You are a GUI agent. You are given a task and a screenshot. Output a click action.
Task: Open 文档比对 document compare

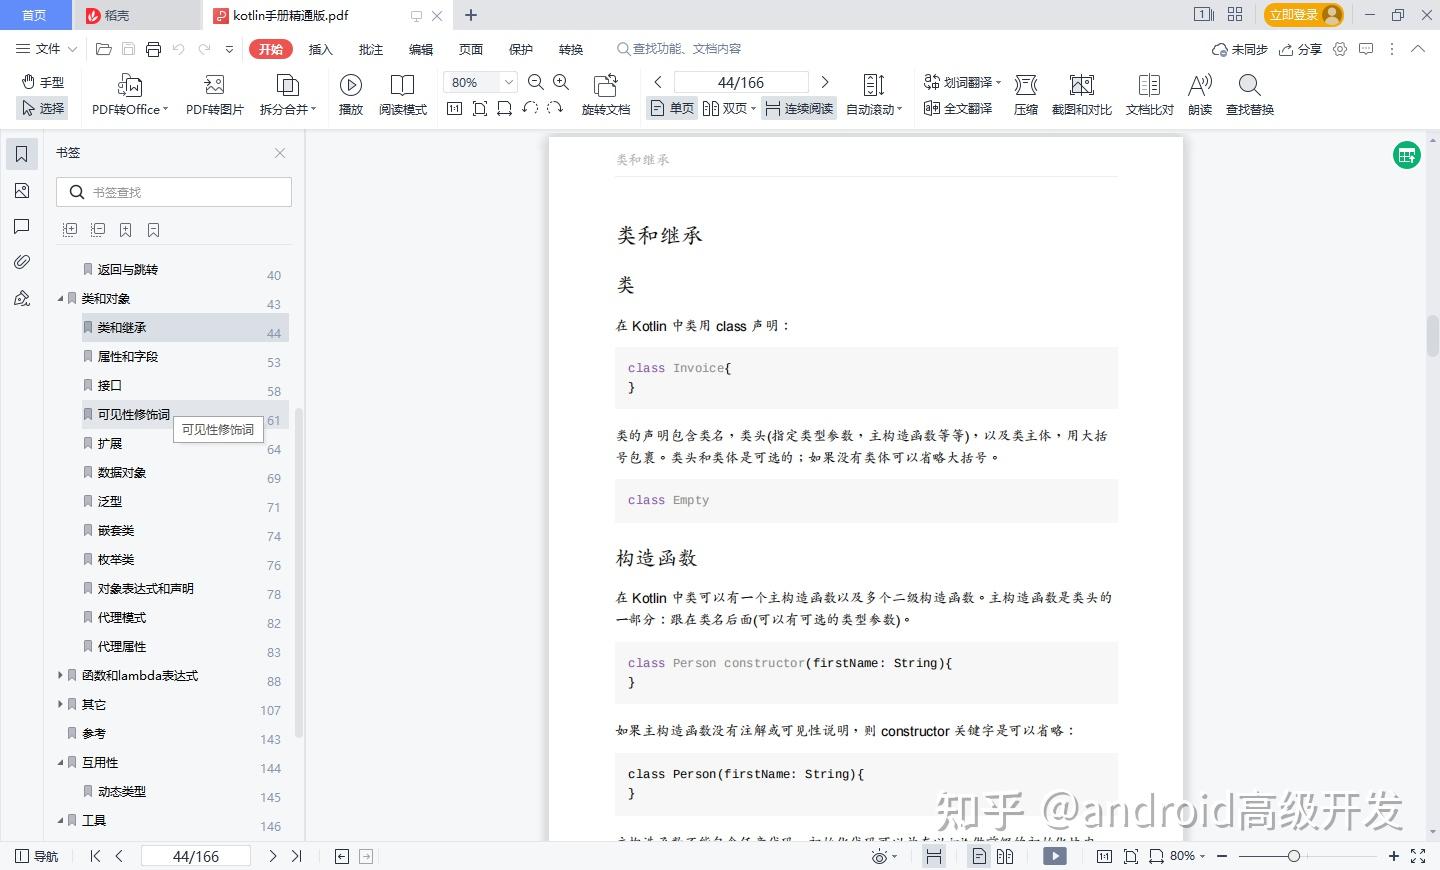(1150, 95)
